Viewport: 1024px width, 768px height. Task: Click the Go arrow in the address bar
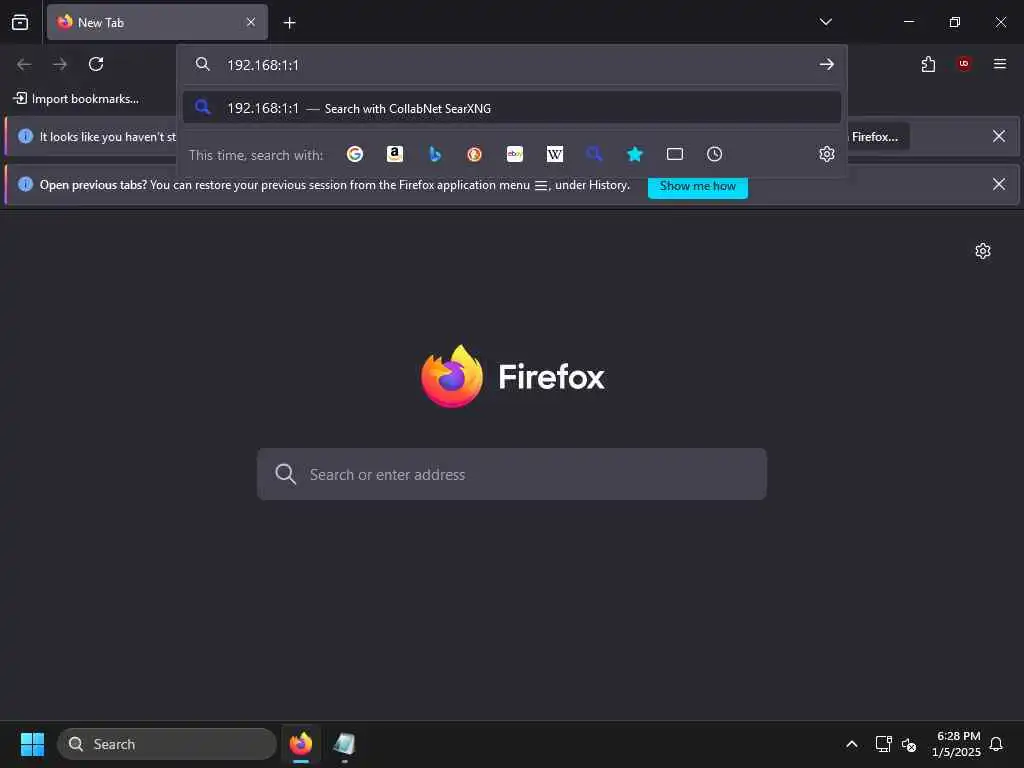827,64
